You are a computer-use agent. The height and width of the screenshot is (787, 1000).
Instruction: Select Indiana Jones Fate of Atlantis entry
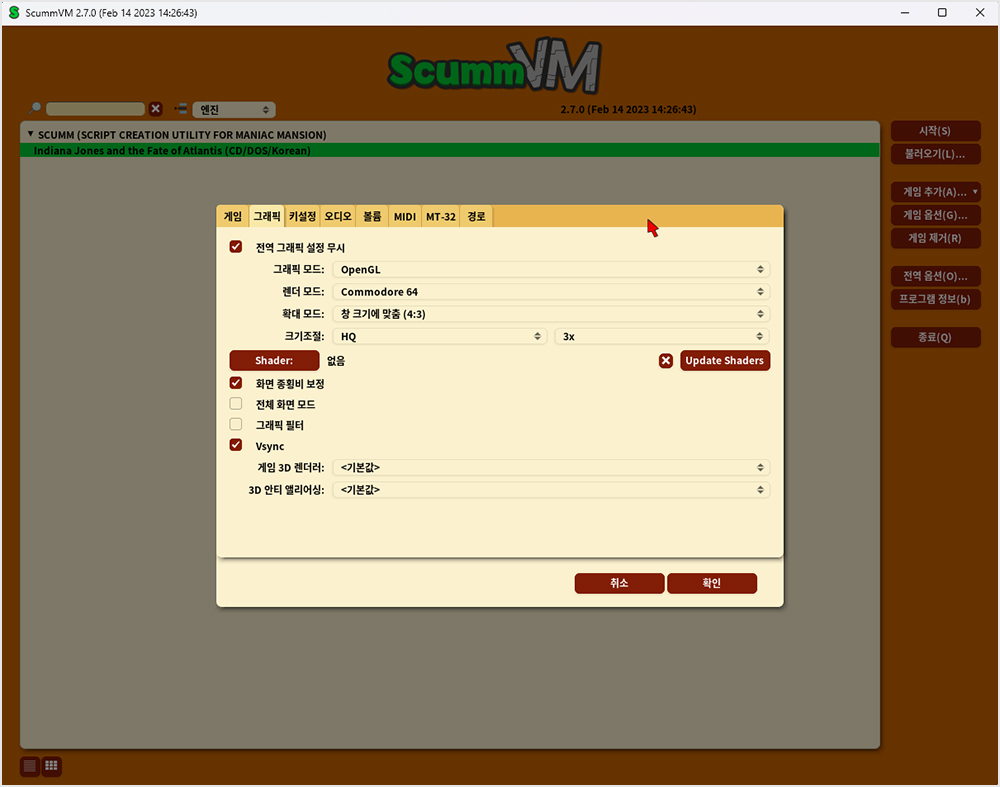coord(450,151)
